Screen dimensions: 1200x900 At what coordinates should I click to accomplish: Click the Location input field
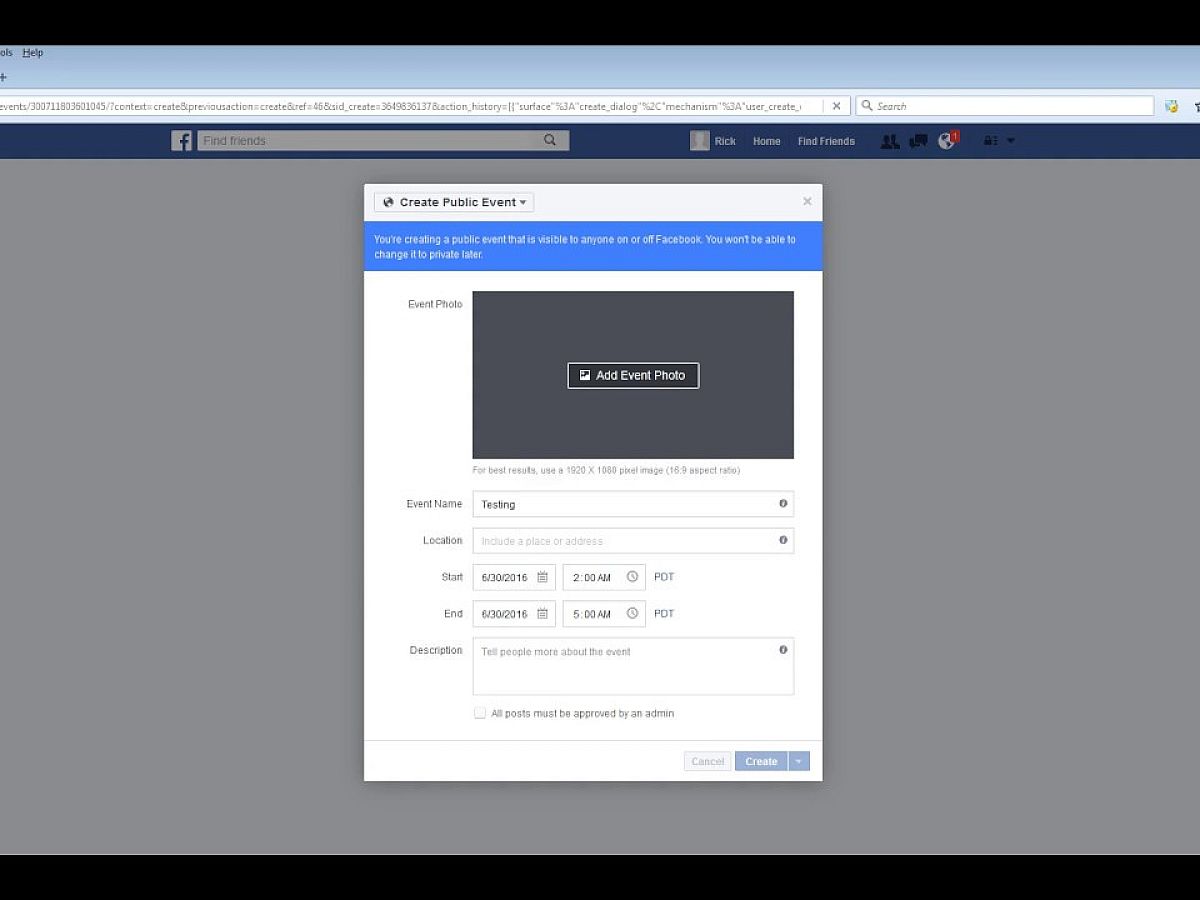point(625,541)
